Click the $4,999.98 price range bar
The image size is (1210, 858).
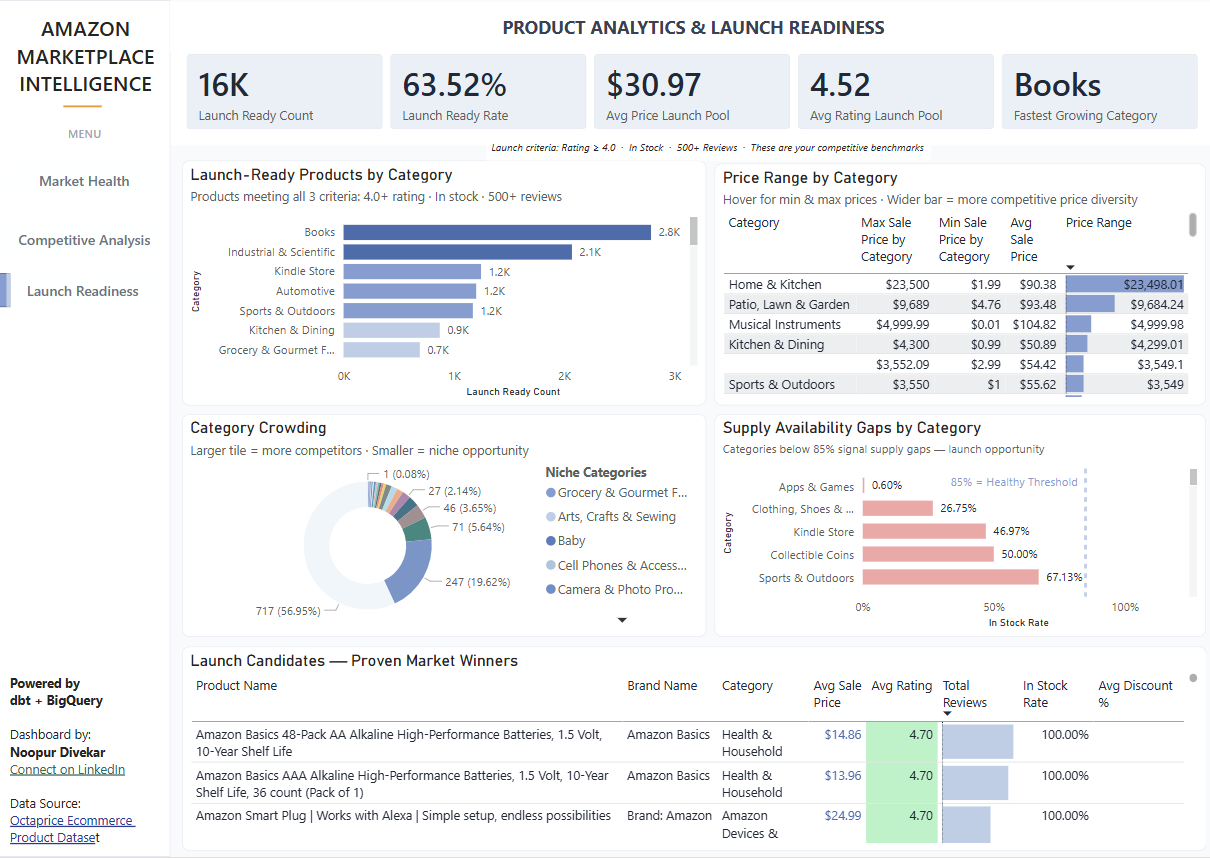click(1078, 324)
